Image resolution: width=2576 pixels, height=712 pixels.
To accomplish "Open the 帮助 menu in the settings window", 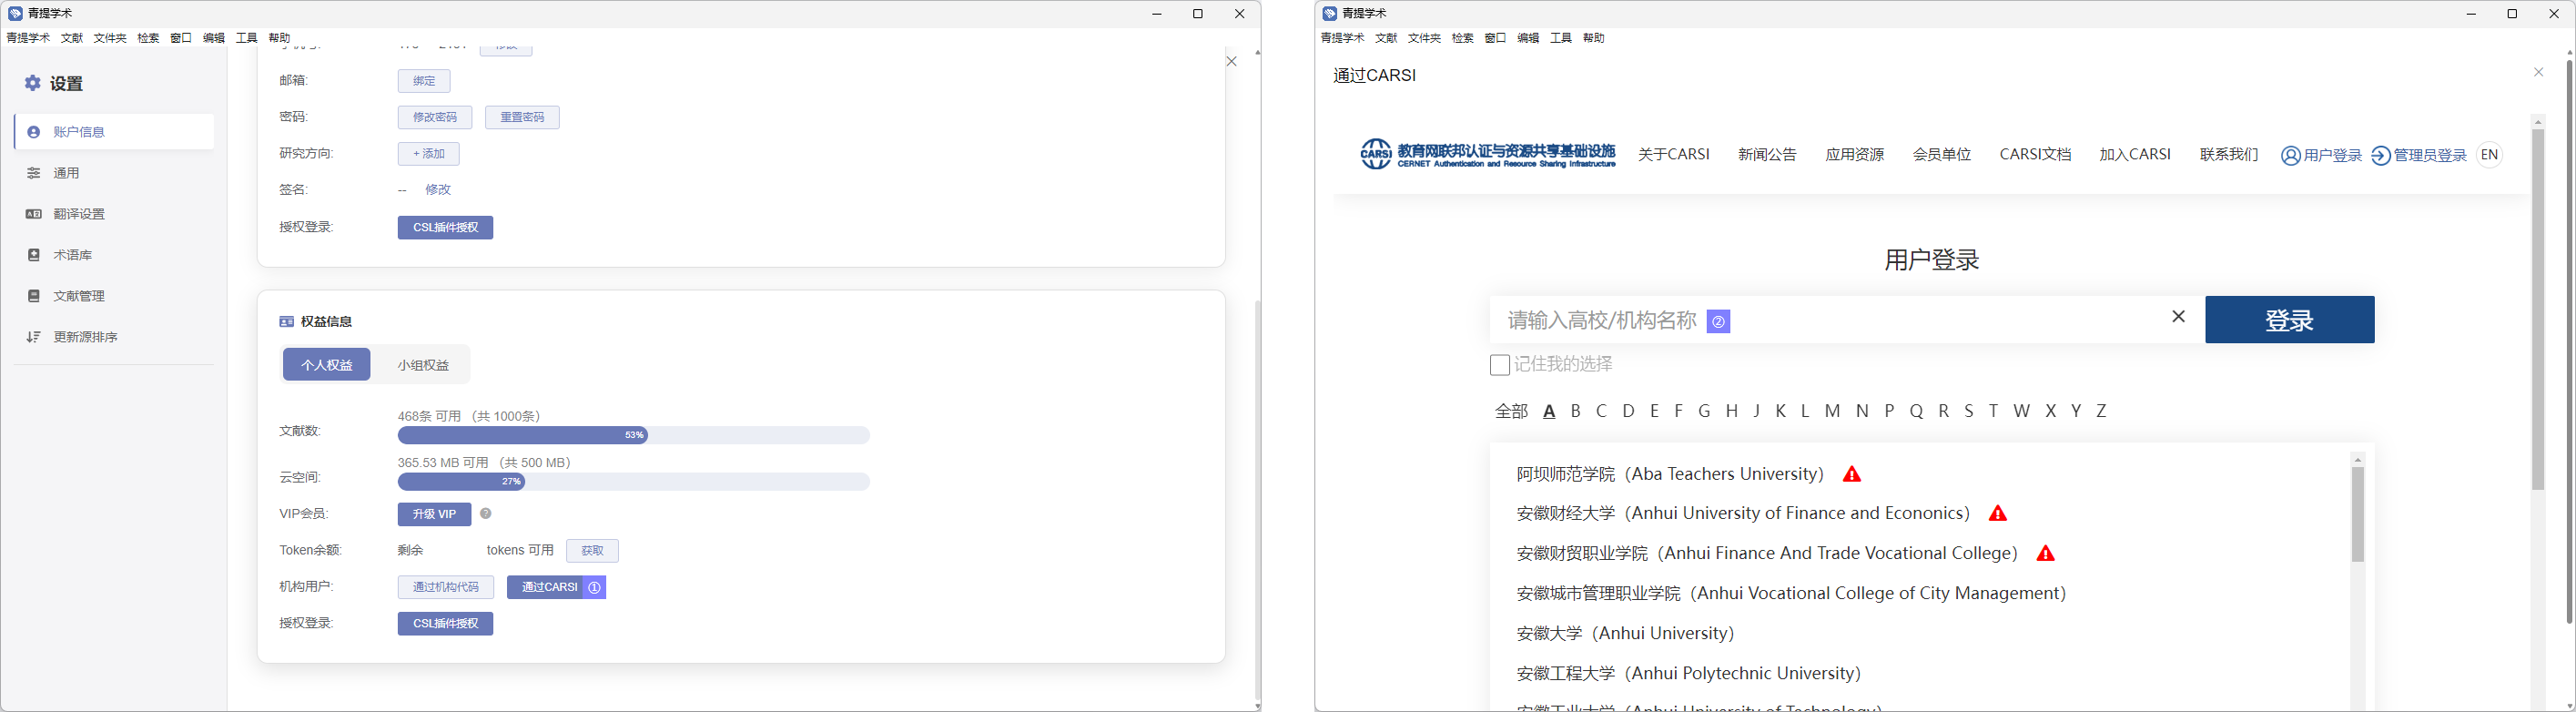I will (x=280, y=38).
